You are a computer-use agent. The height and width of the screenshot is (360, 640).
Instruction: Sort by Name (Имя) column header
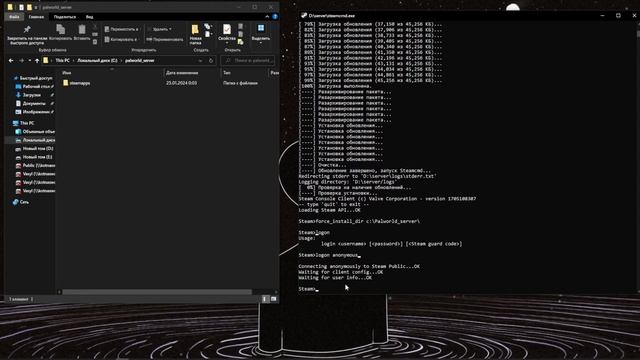point(67,73)
